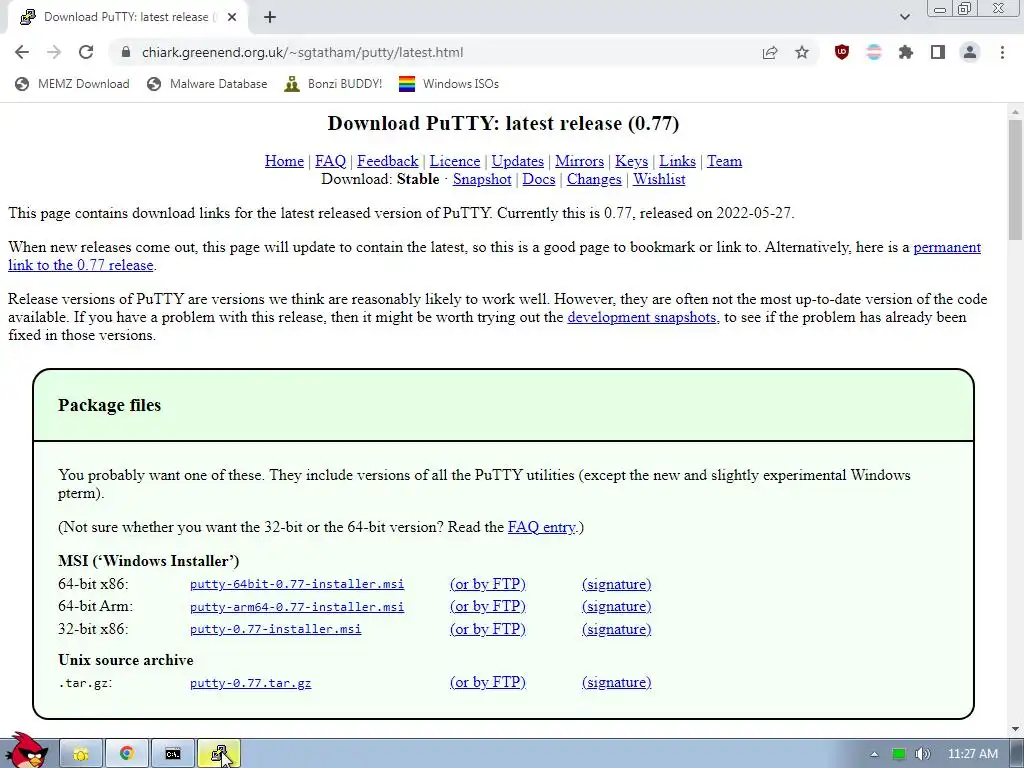View site security padlock info

126,52
